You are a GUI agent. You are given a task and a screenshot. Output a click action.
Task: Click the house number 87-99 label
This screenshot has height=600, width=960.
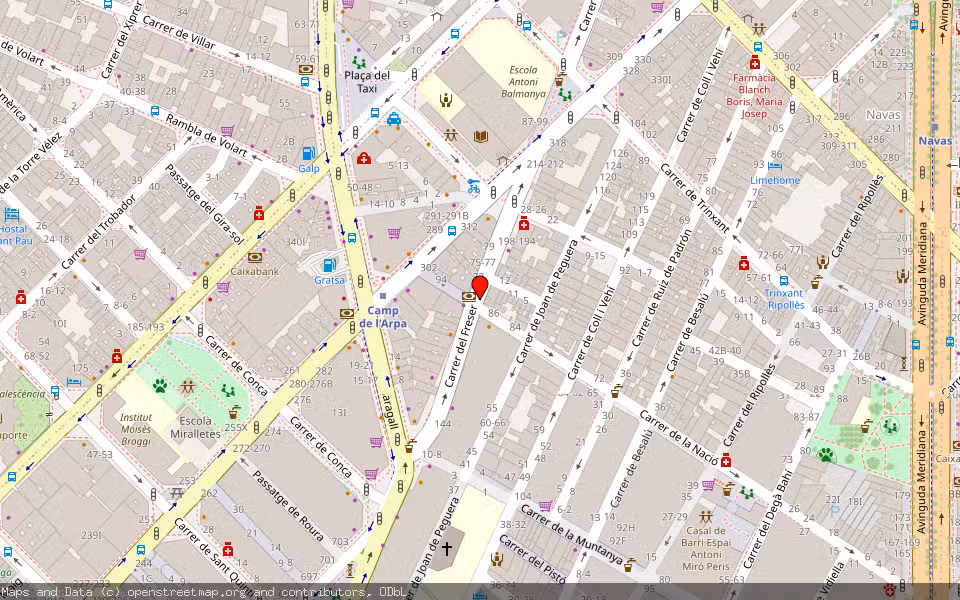[x=535, y=121]
